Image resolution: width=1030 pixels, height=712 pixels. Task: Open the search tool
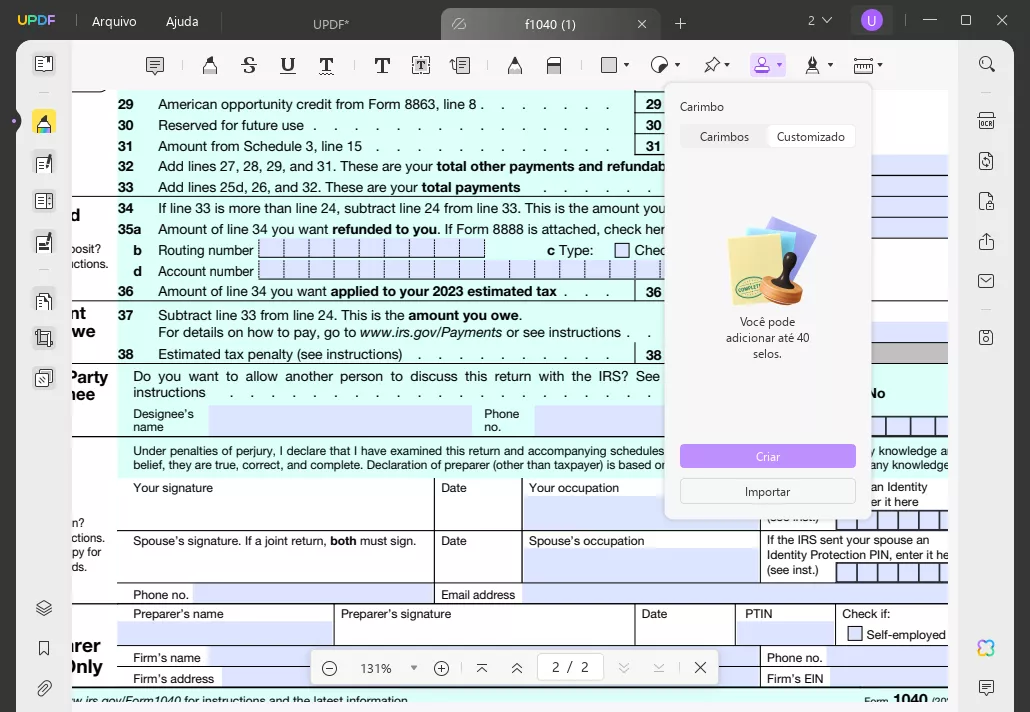(x=987, y=64)
